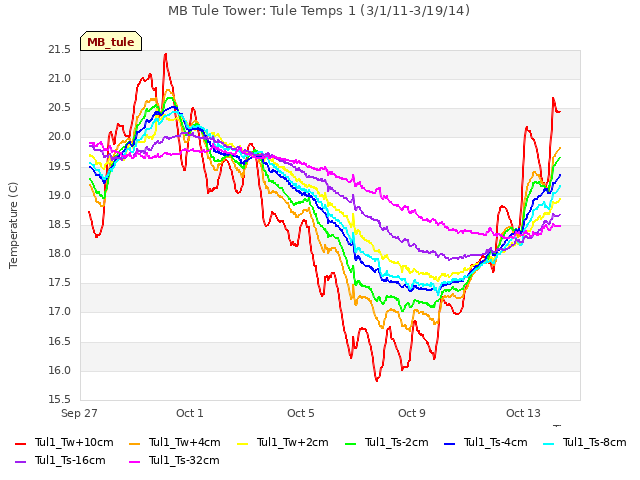The width and height of the screenshot is (640, 480).
Task: Click the 19.0 y-axis tick label
Action: (x=59, y=195)
